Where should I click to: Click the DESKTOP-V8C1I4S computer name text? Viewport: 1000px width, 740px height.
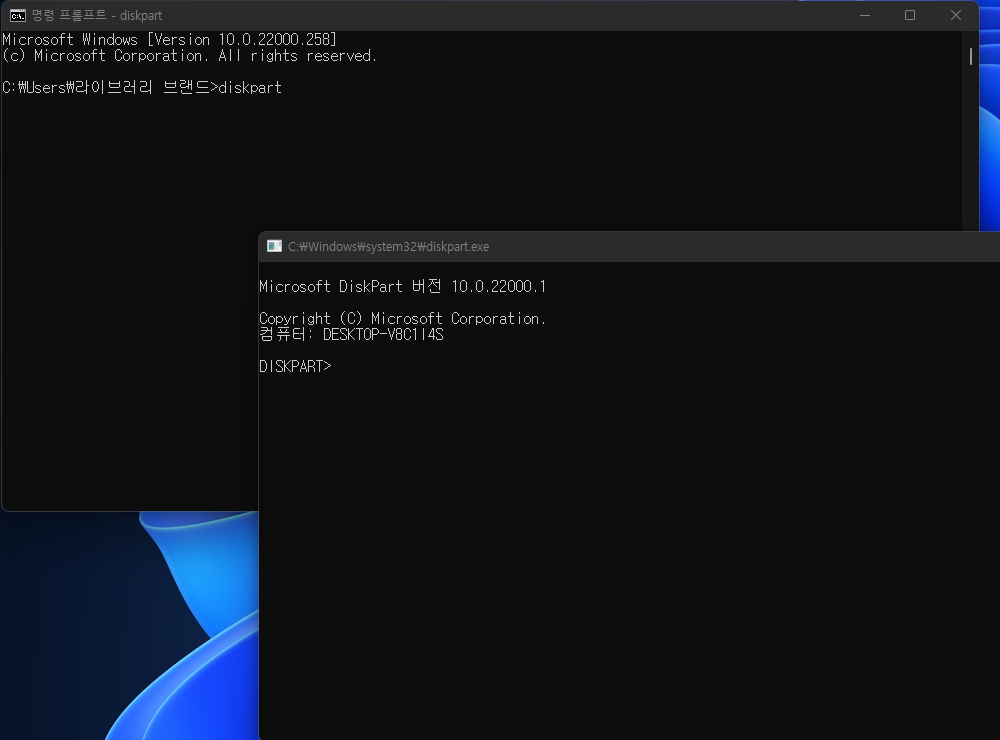pos(383,334)
